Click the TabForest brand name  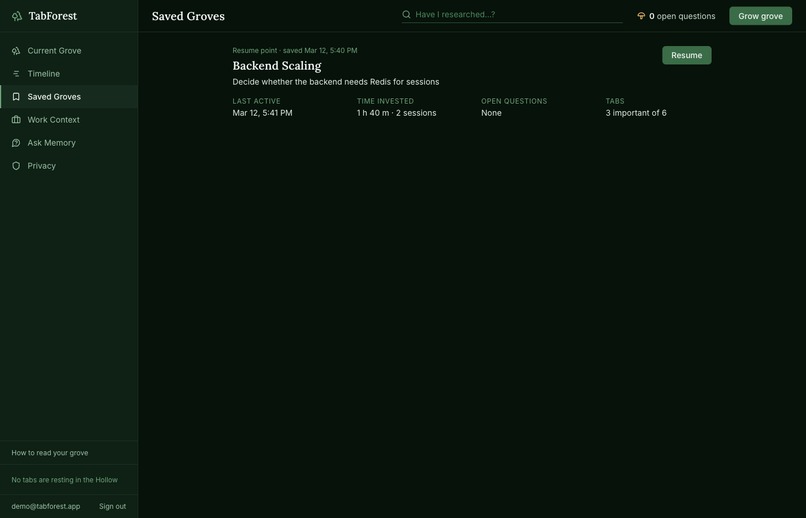tap(52, 16)
